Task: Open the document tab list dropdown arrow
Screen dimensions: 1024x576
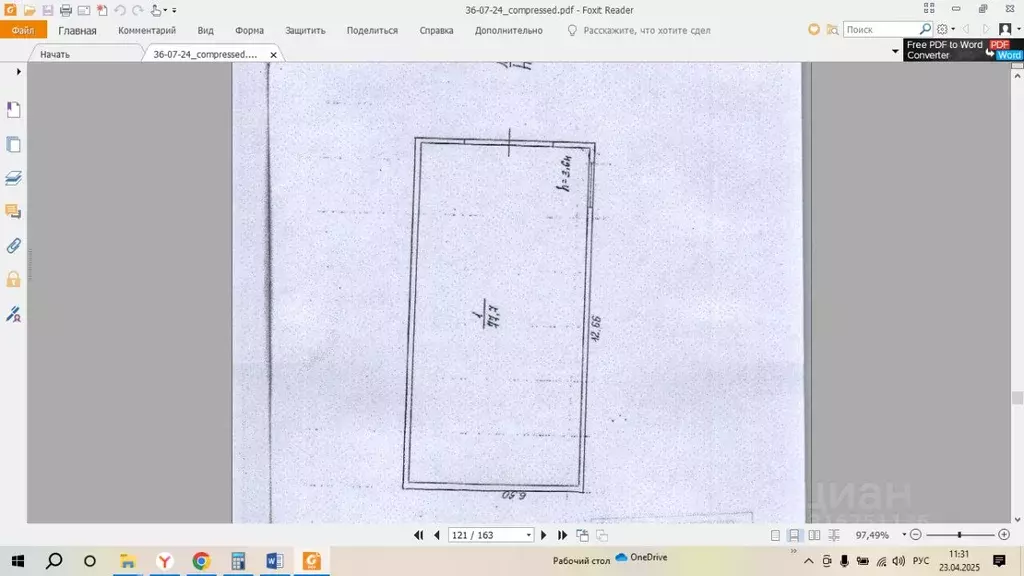Action: (x=895, y=51)
